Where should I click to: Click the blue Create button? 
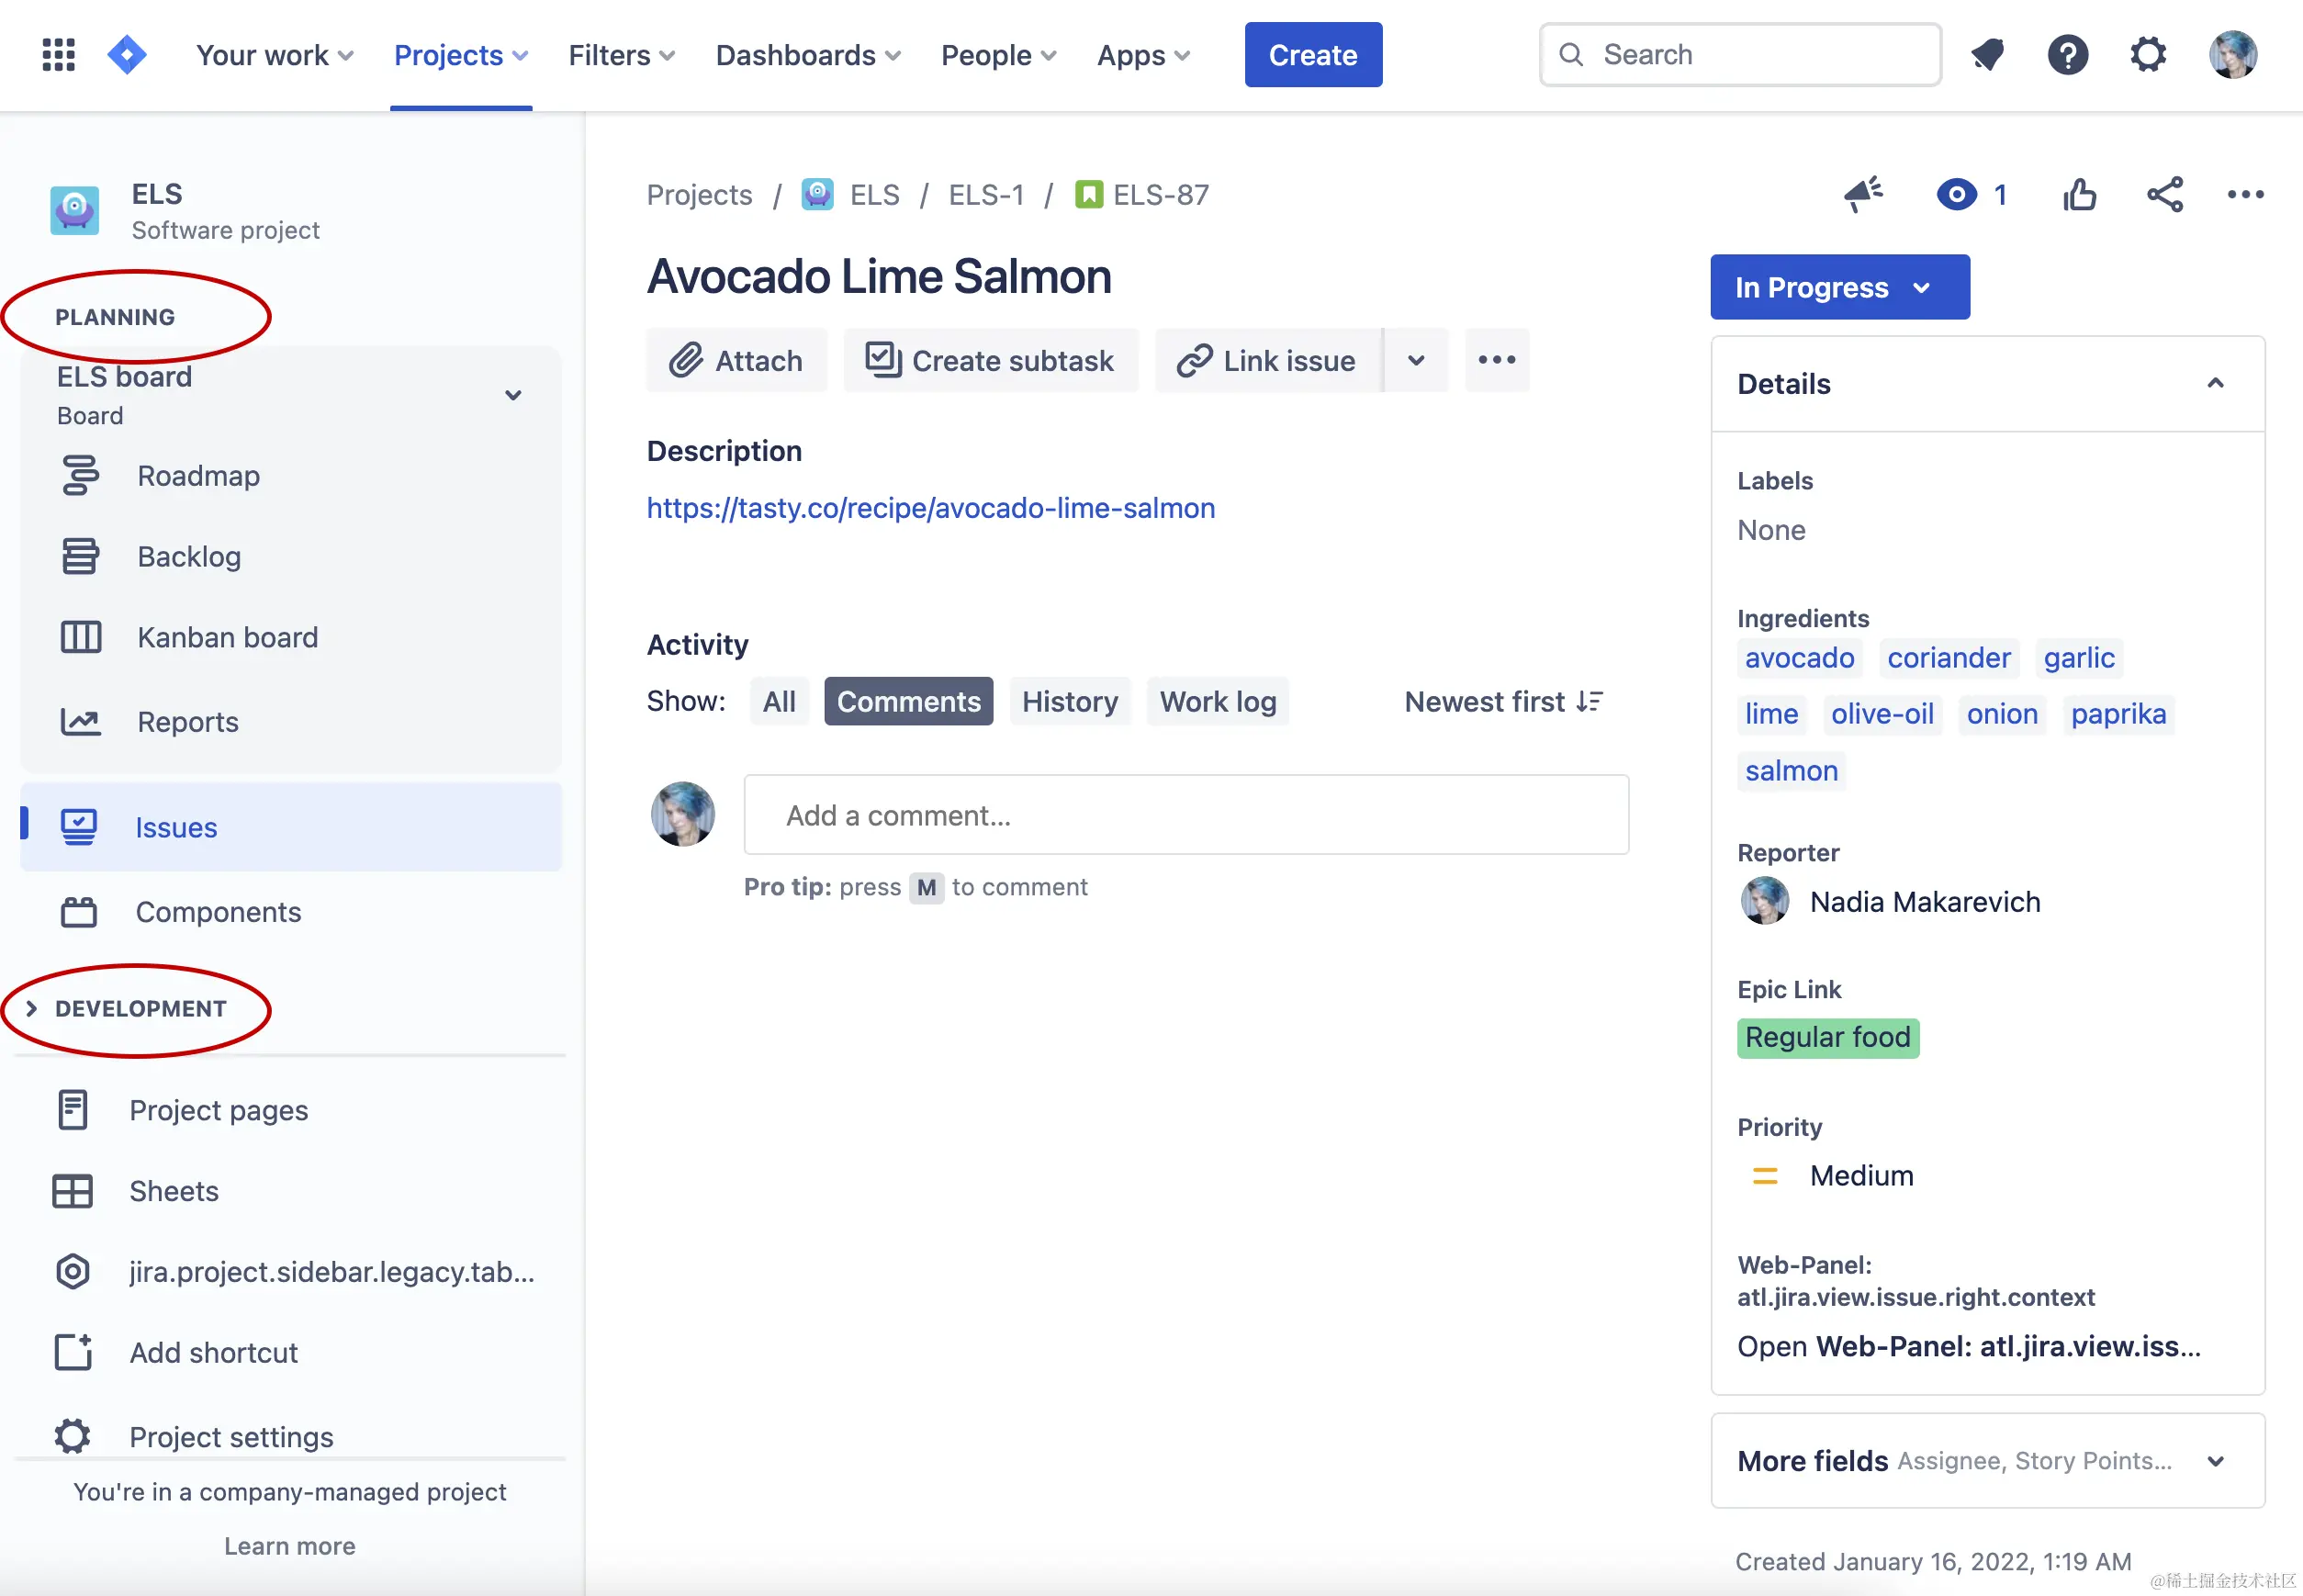pos(1312,55)
